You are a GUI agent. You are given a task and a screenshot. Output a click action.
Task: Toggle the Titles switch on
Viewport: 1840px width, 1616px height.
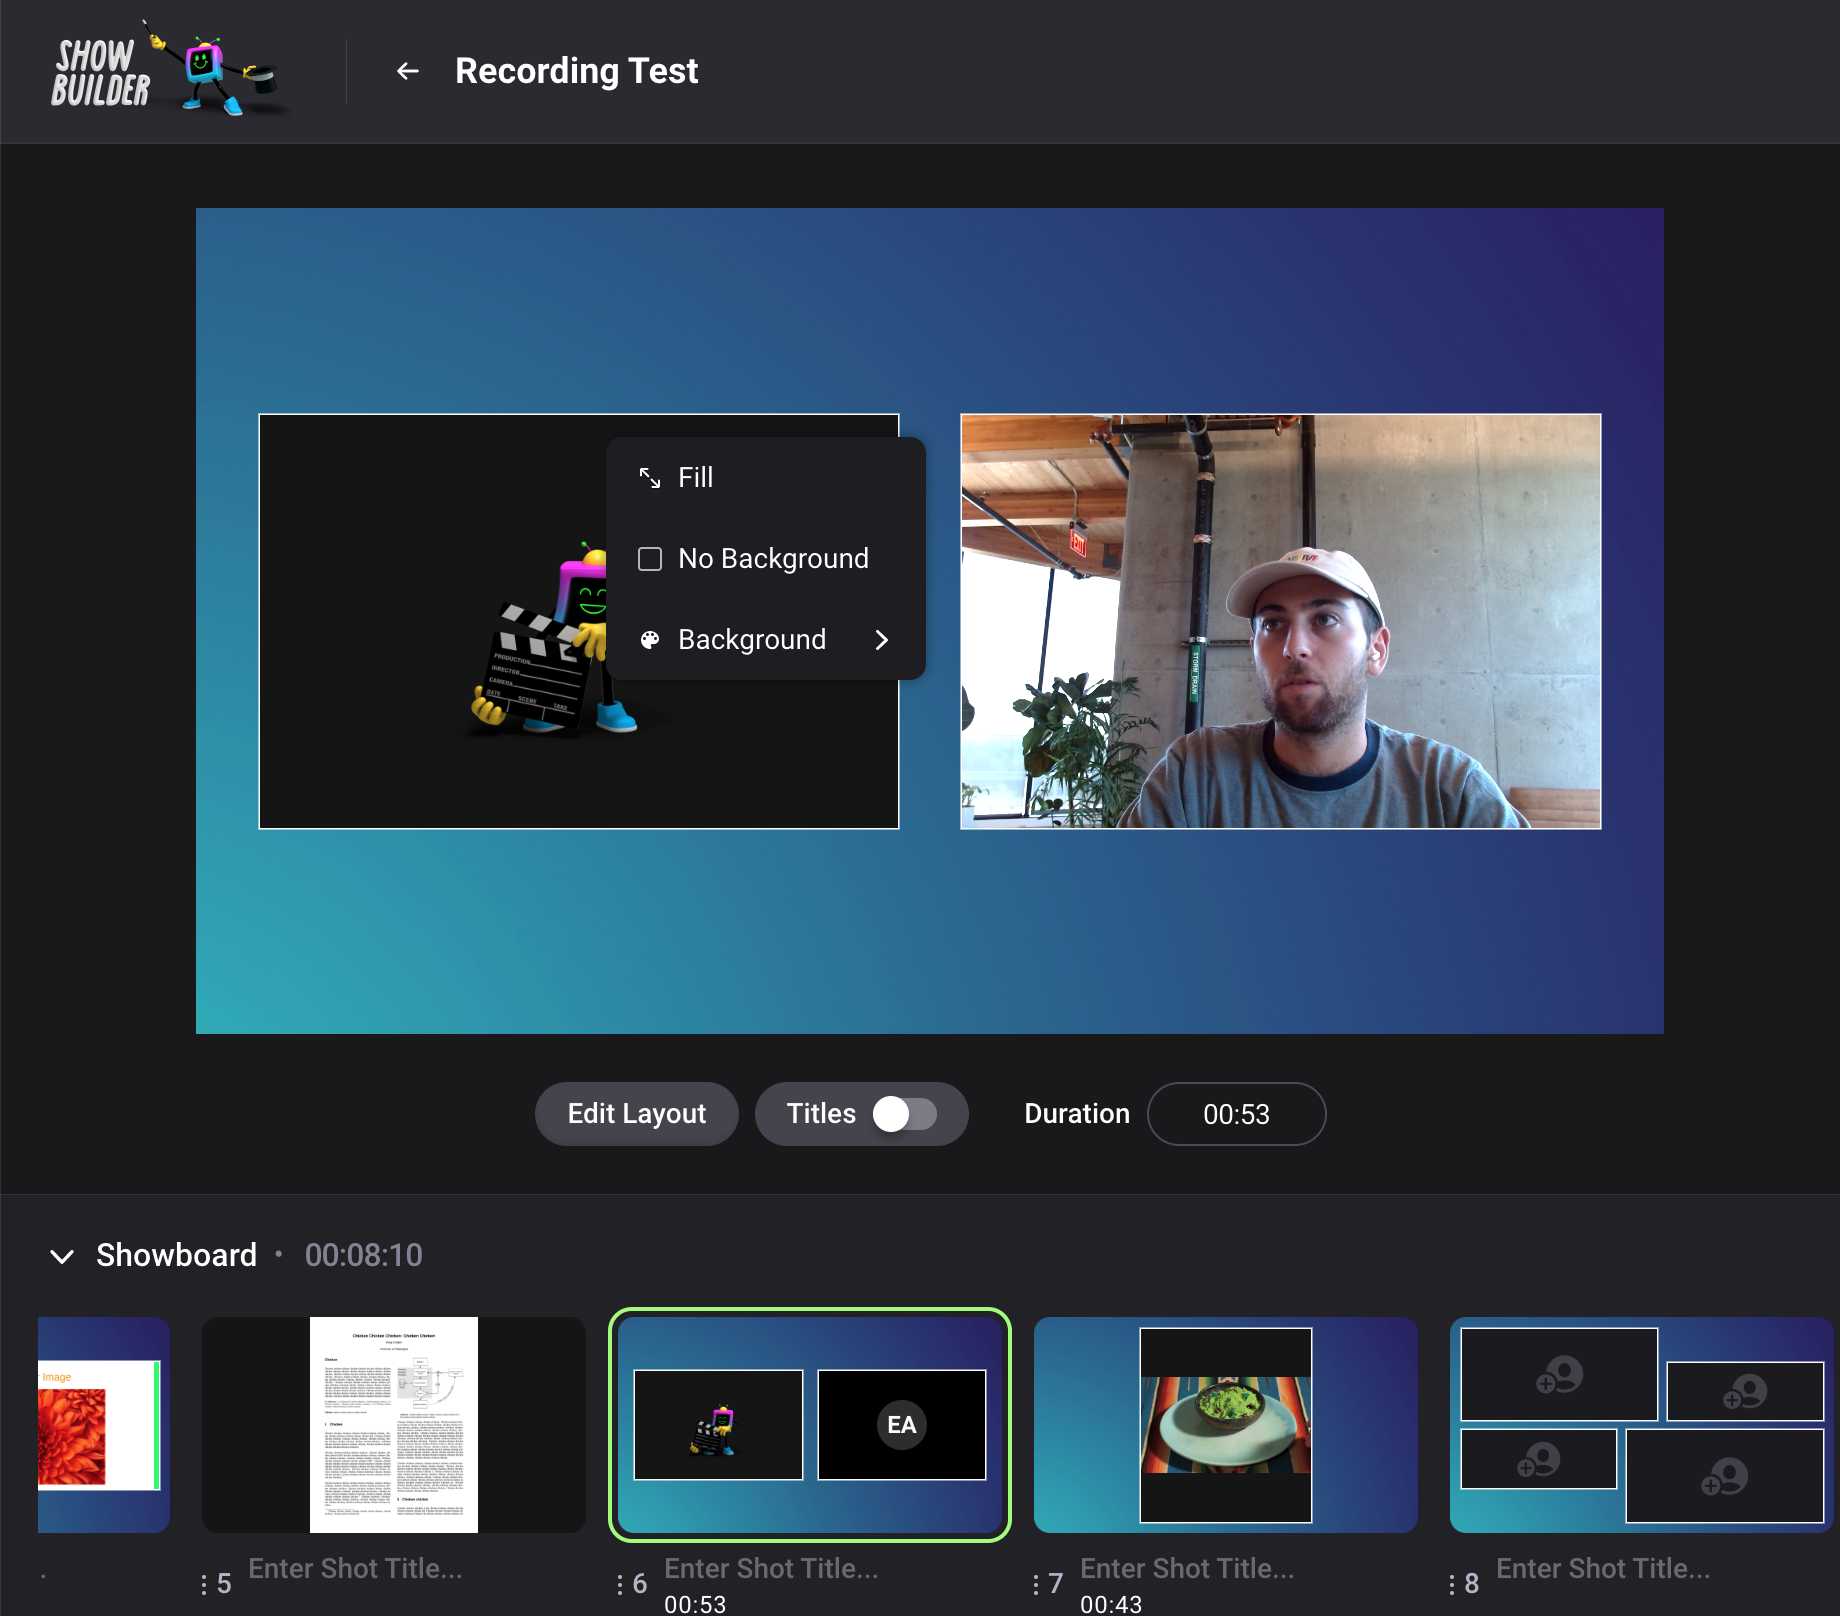point(904,1114)
